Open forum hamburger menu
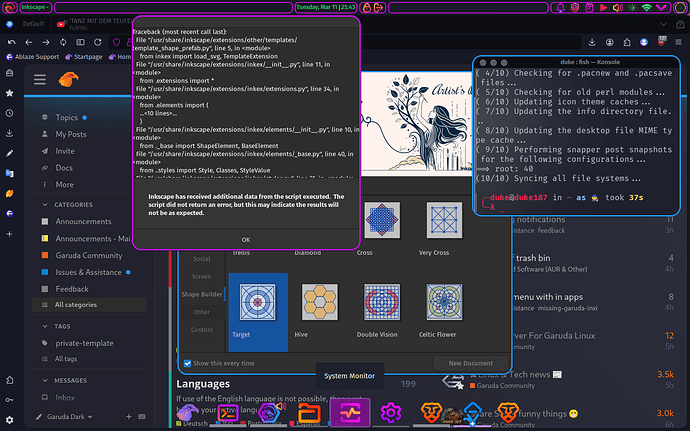The image size is (690, 431). [x=40, y=80]
